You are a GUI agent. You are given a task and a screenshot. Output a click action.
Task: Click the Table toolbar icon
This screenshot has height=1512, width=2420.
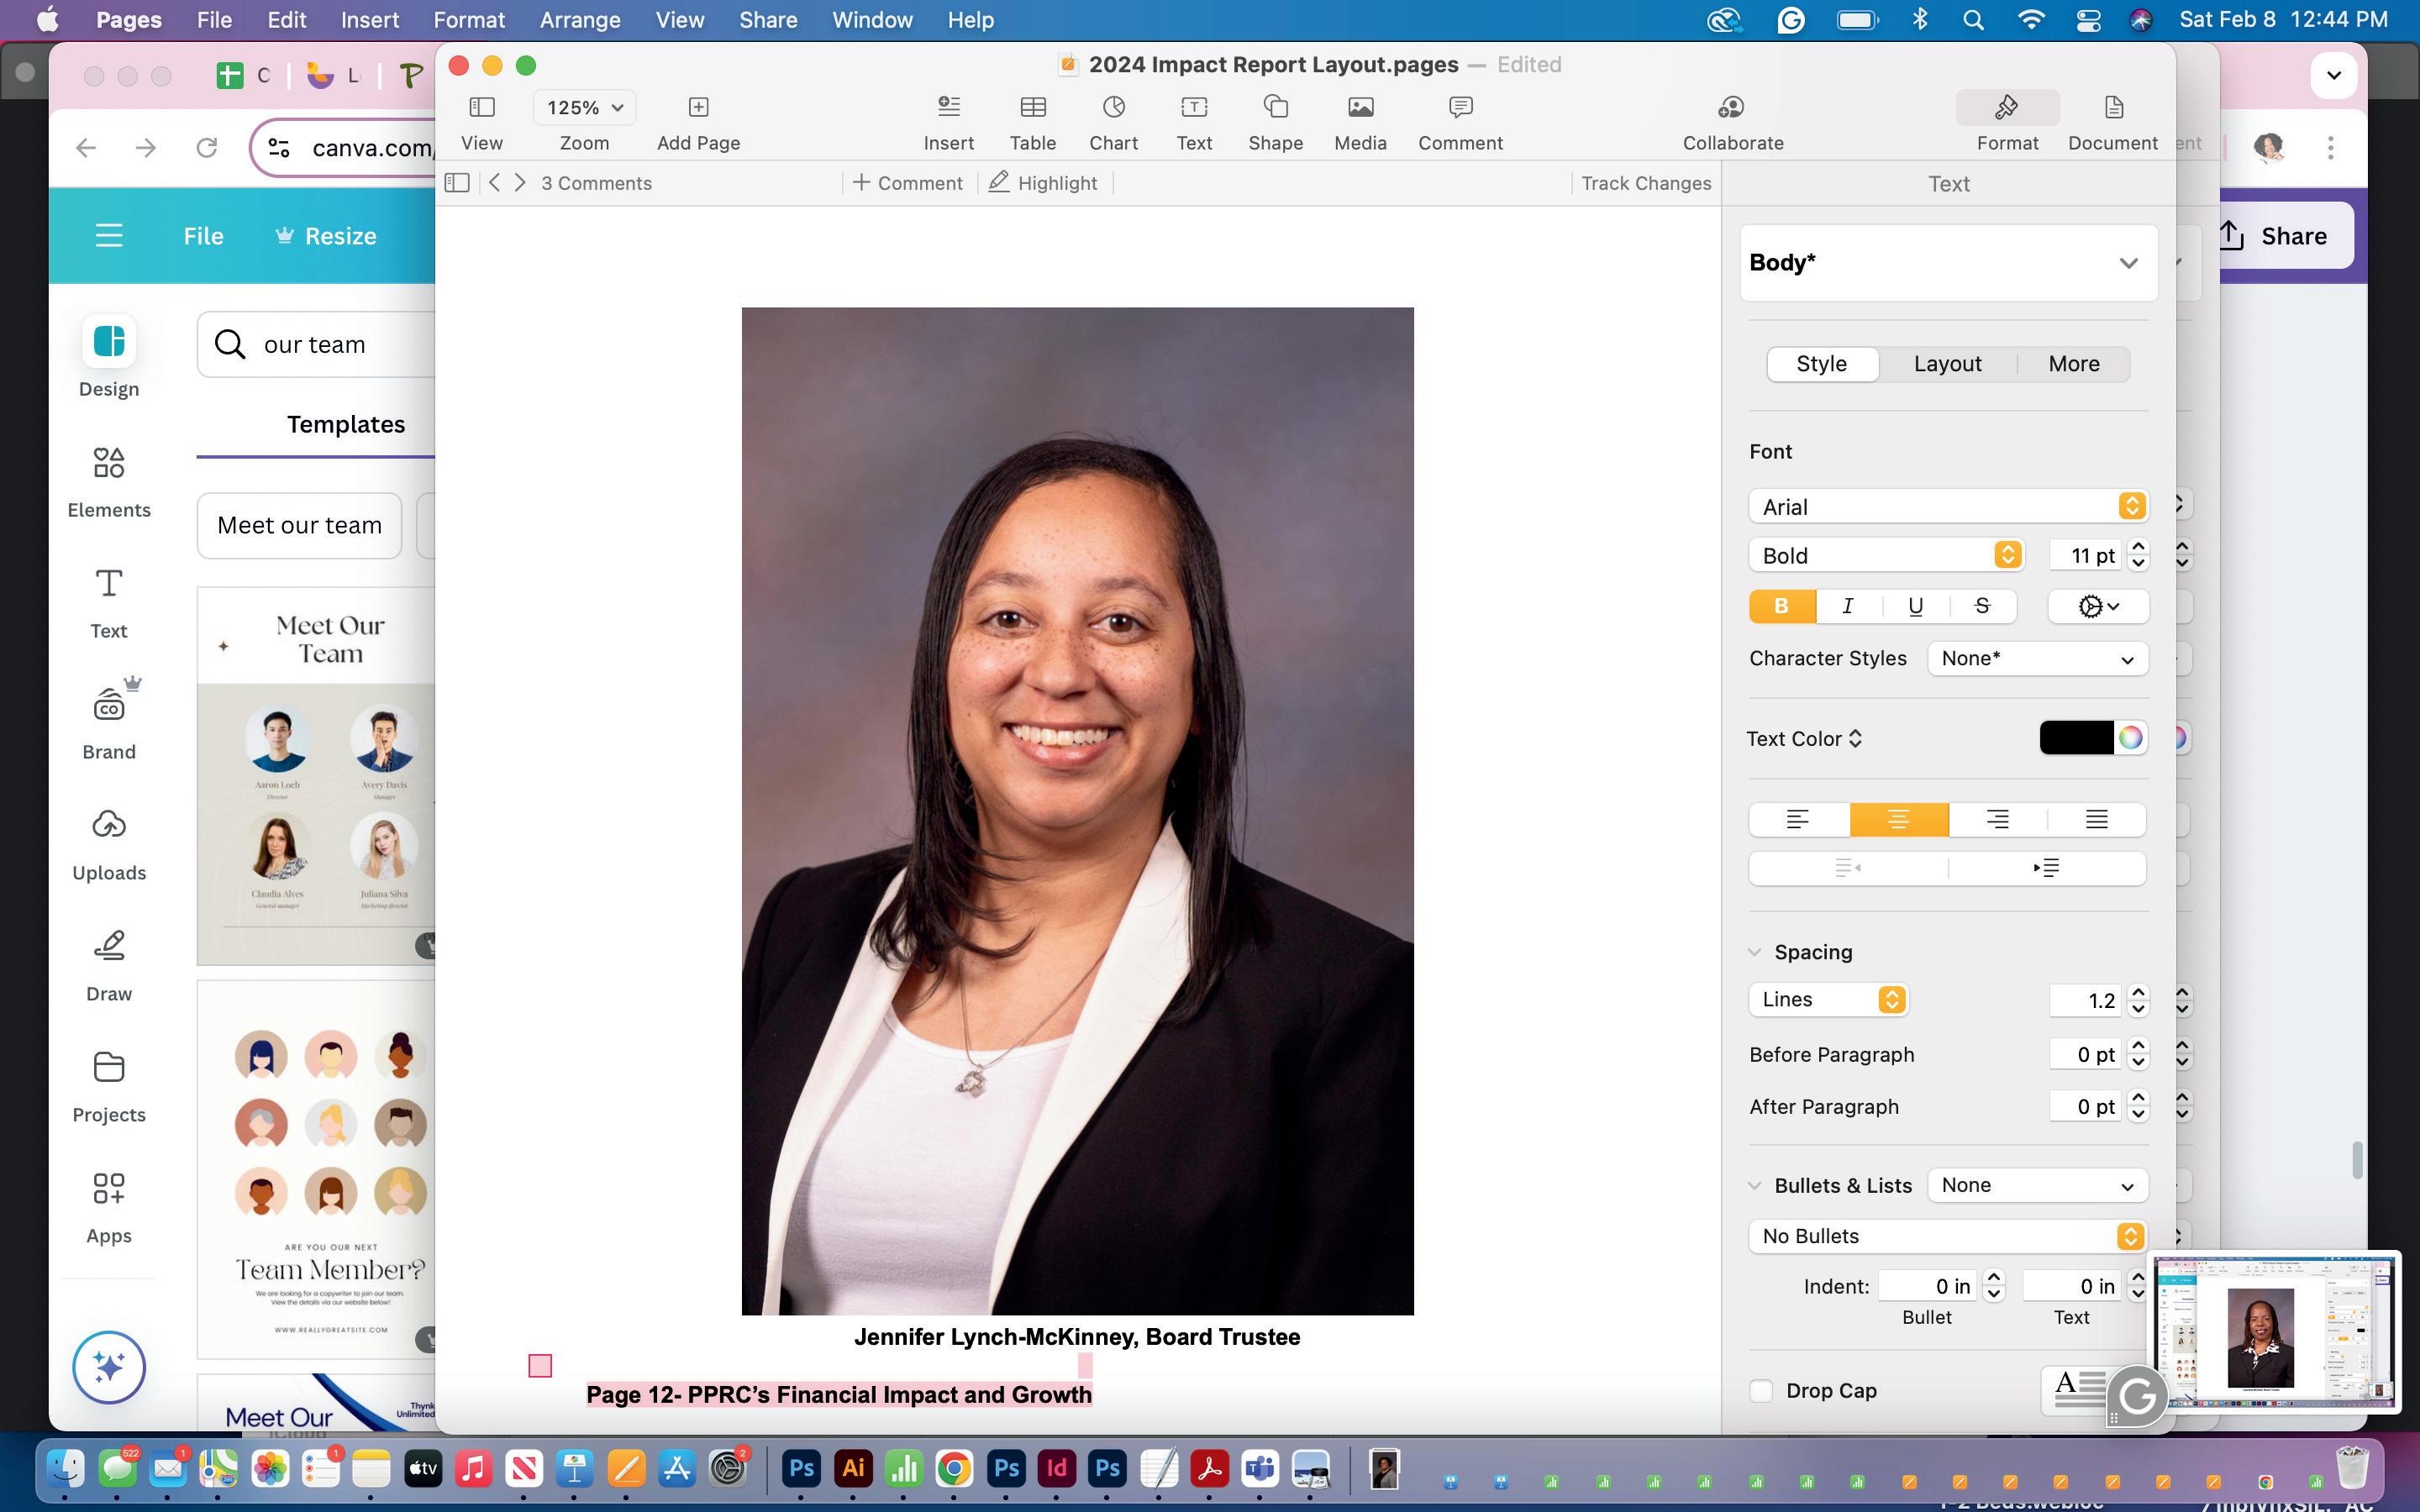coord(1032,108)
